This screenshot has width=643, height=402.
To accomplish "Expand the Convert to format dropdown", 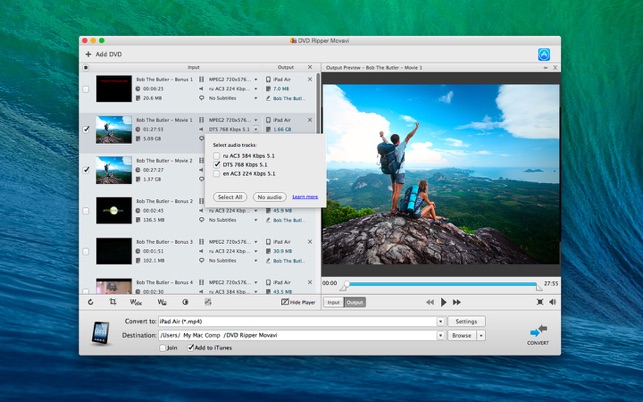I will coord(440,321).
